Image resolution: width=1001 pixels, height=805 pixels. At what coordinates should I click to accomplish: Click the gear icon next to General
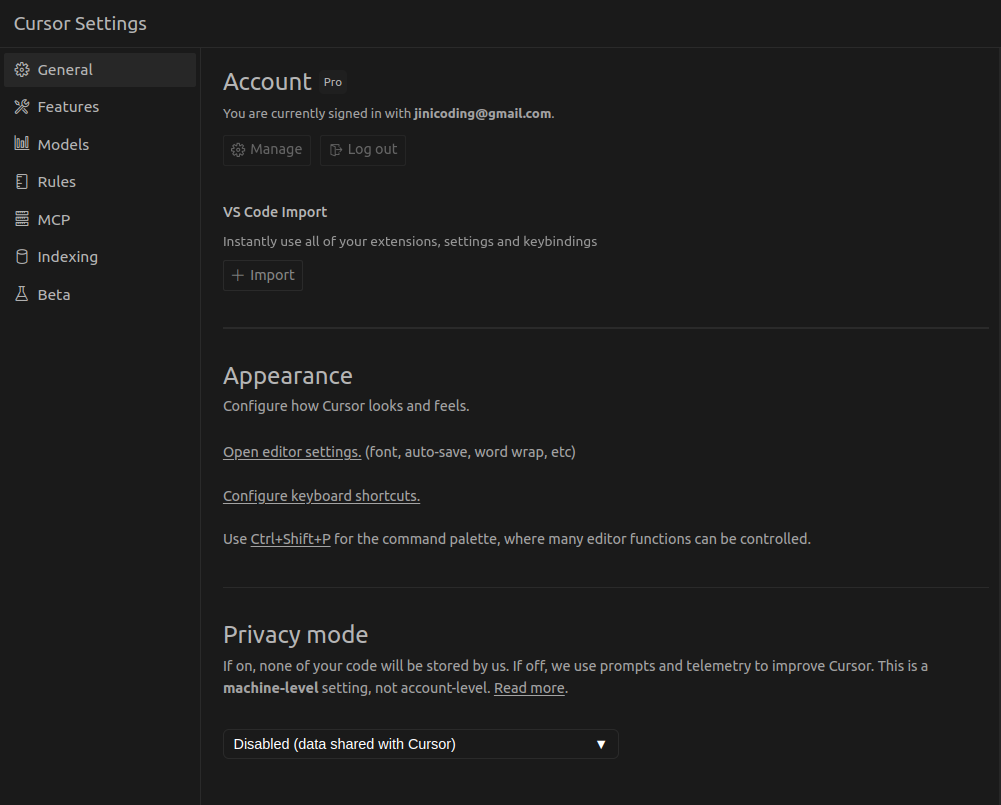22,70
